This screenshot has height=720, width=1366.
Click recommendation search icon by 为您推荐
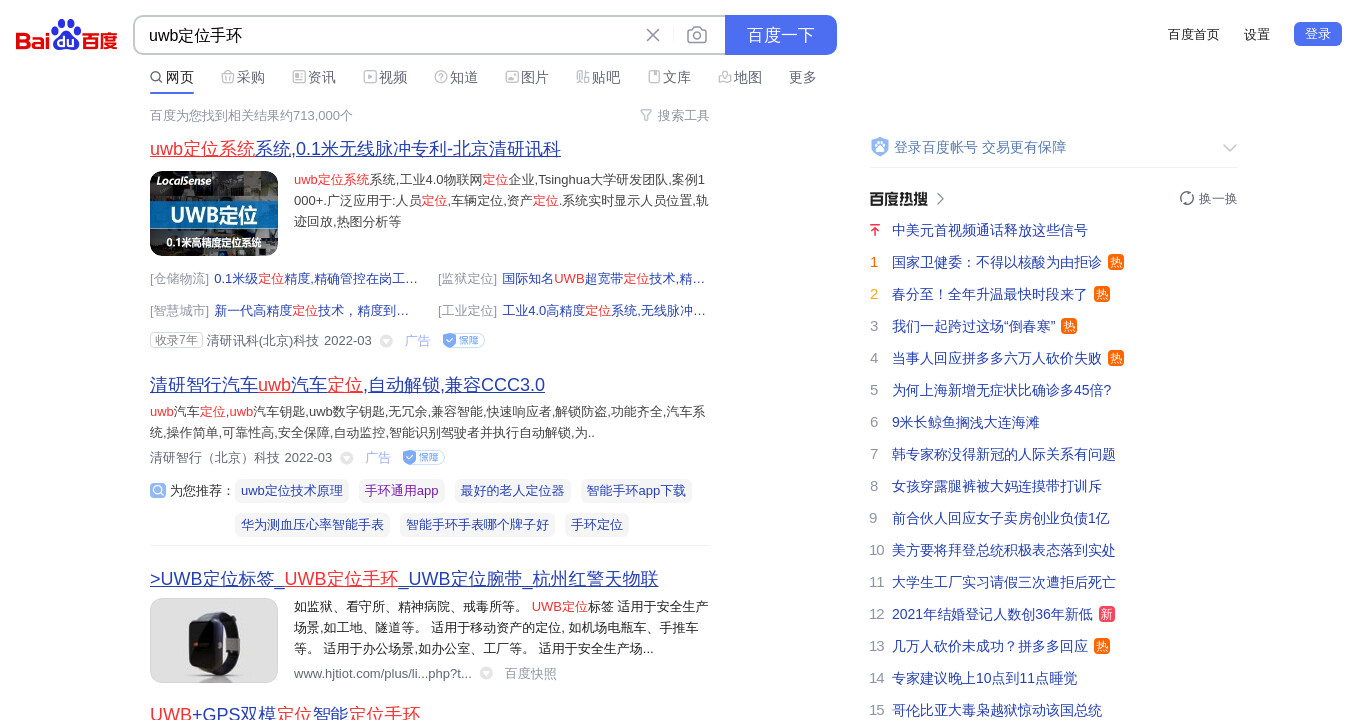tap(158, 491)
